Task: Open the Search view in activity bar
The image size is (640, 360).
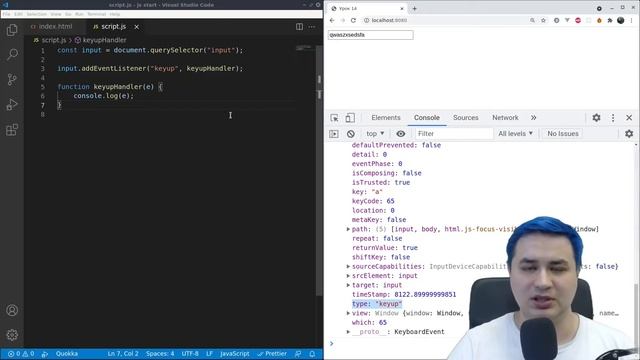Action: tap(12, 54)
